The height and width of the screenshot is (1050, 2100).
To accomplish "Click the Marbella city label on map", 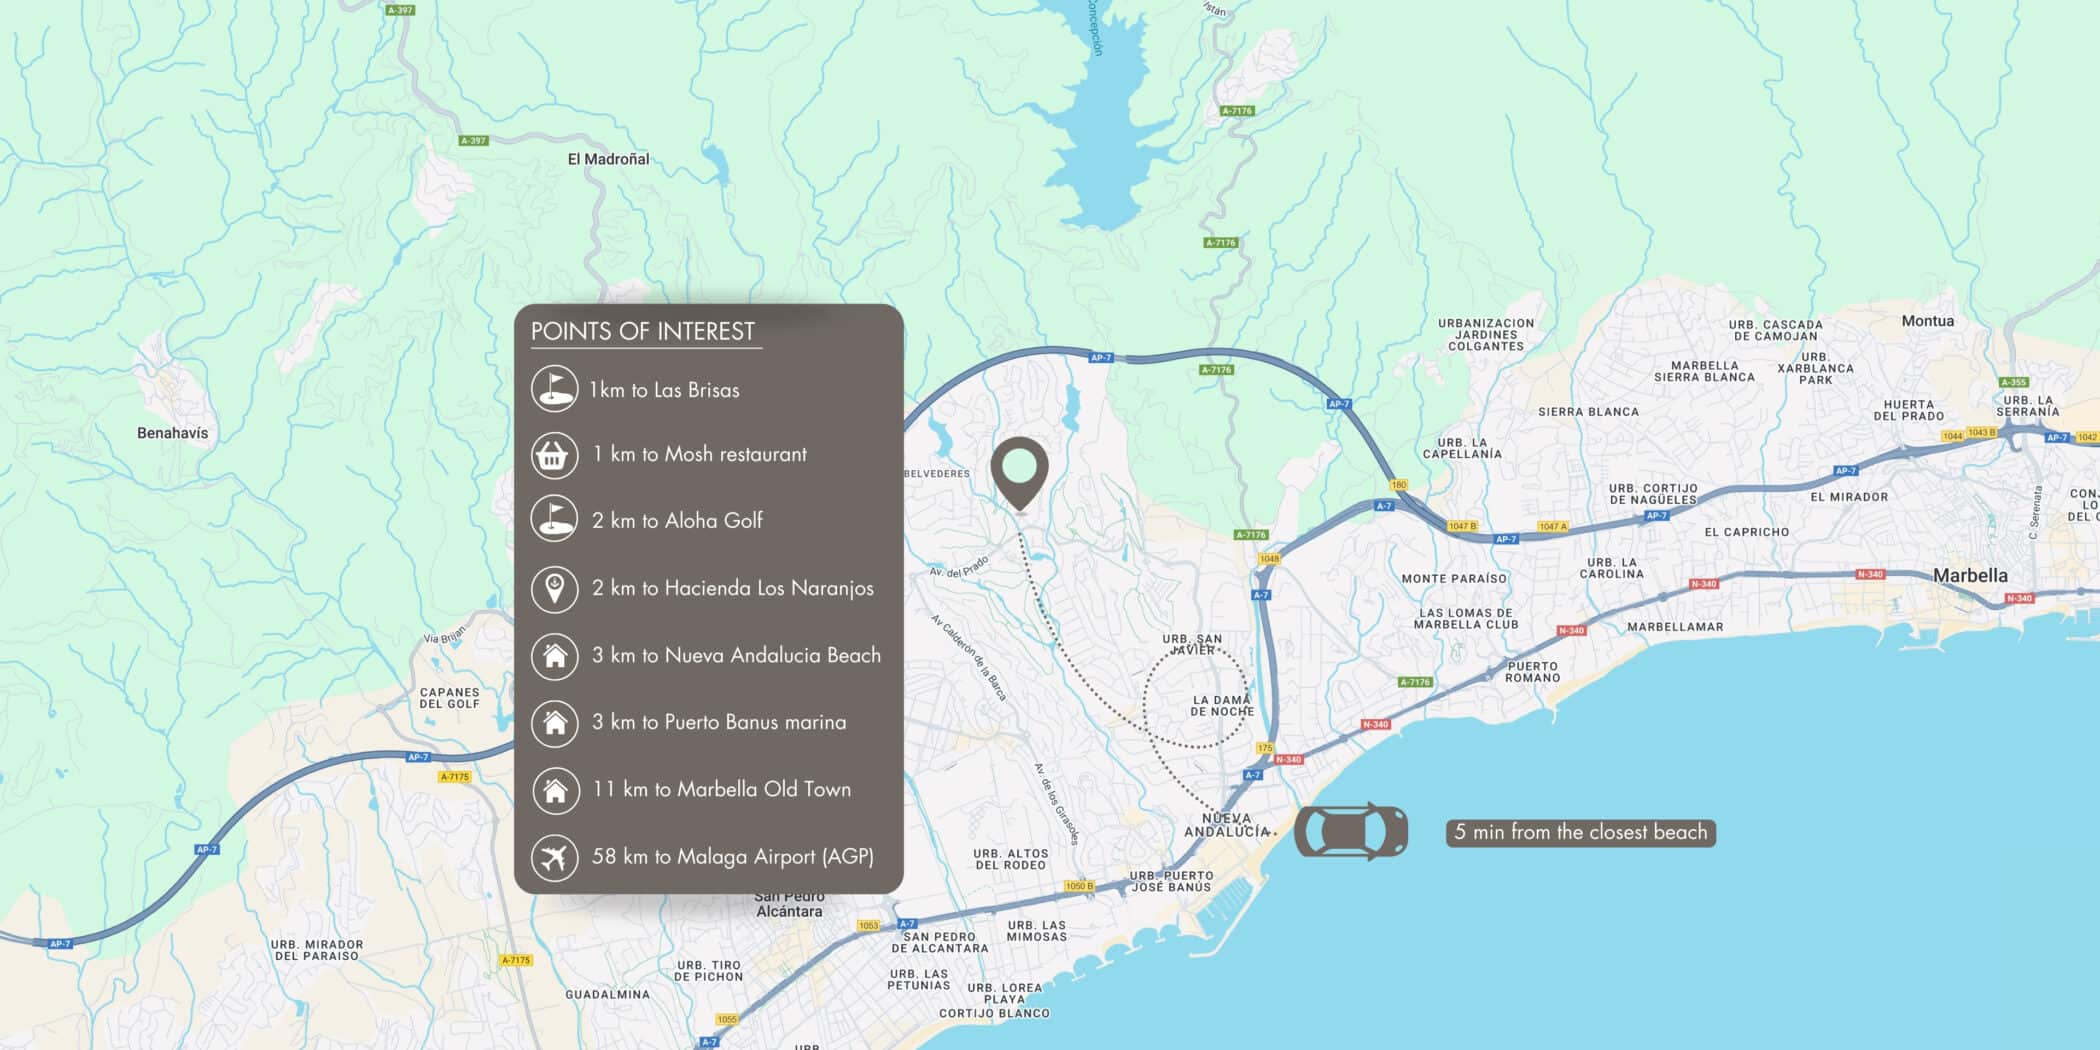I will point(1969,576).
